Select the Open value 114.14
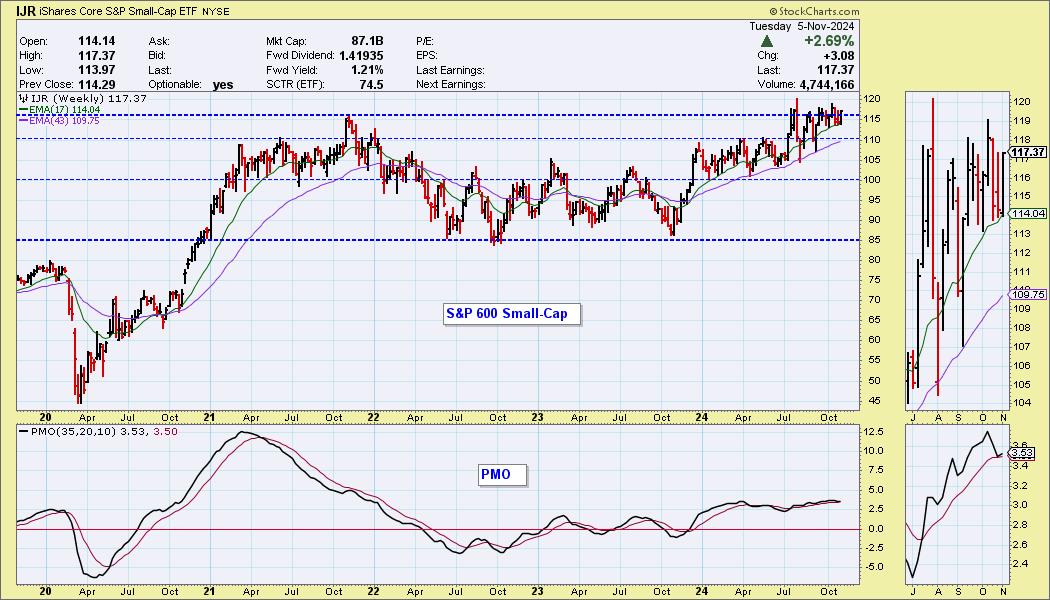1050x600 pixels. (x=96, y=41)
